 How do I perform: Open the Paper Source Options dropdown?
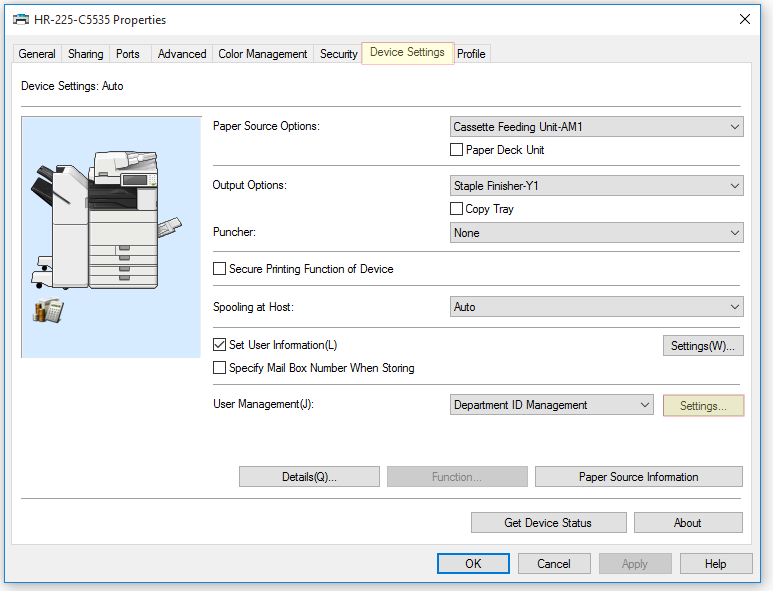point(596,127)
